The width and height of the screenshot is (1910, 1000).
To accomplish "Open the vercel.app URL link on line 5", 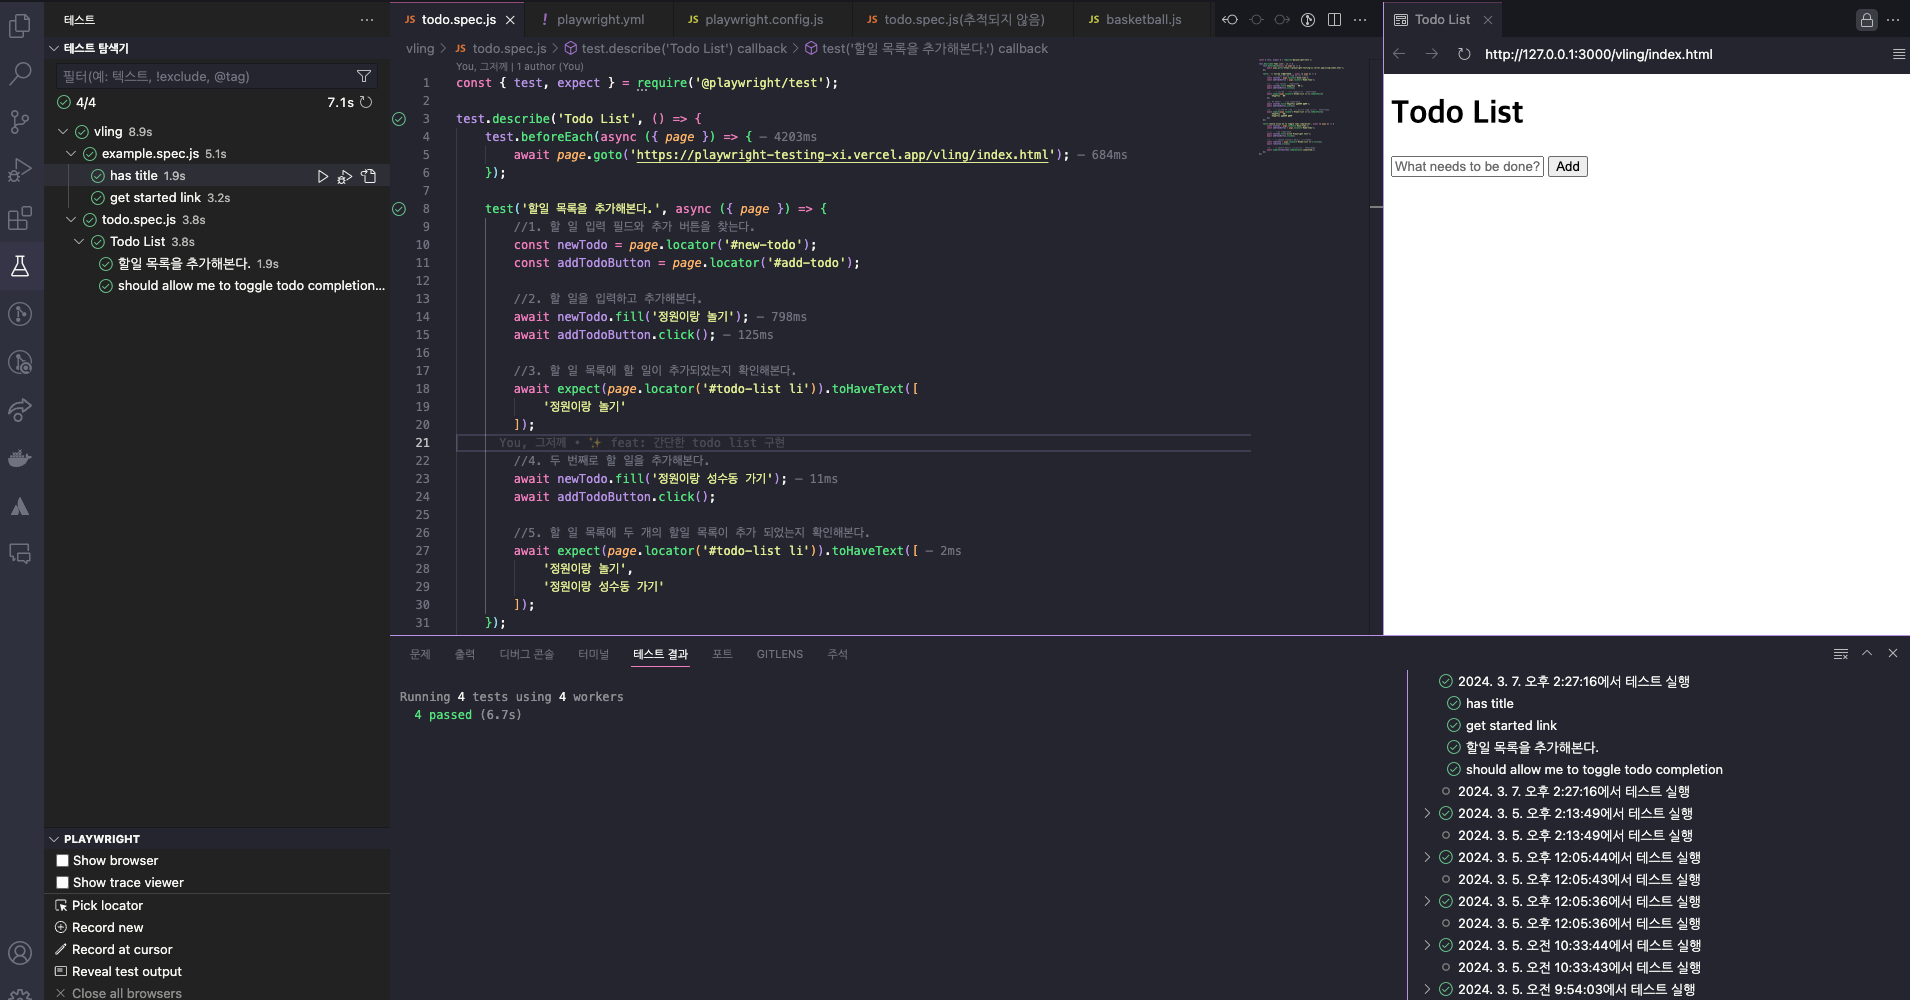I will click(x=842, y=155).
